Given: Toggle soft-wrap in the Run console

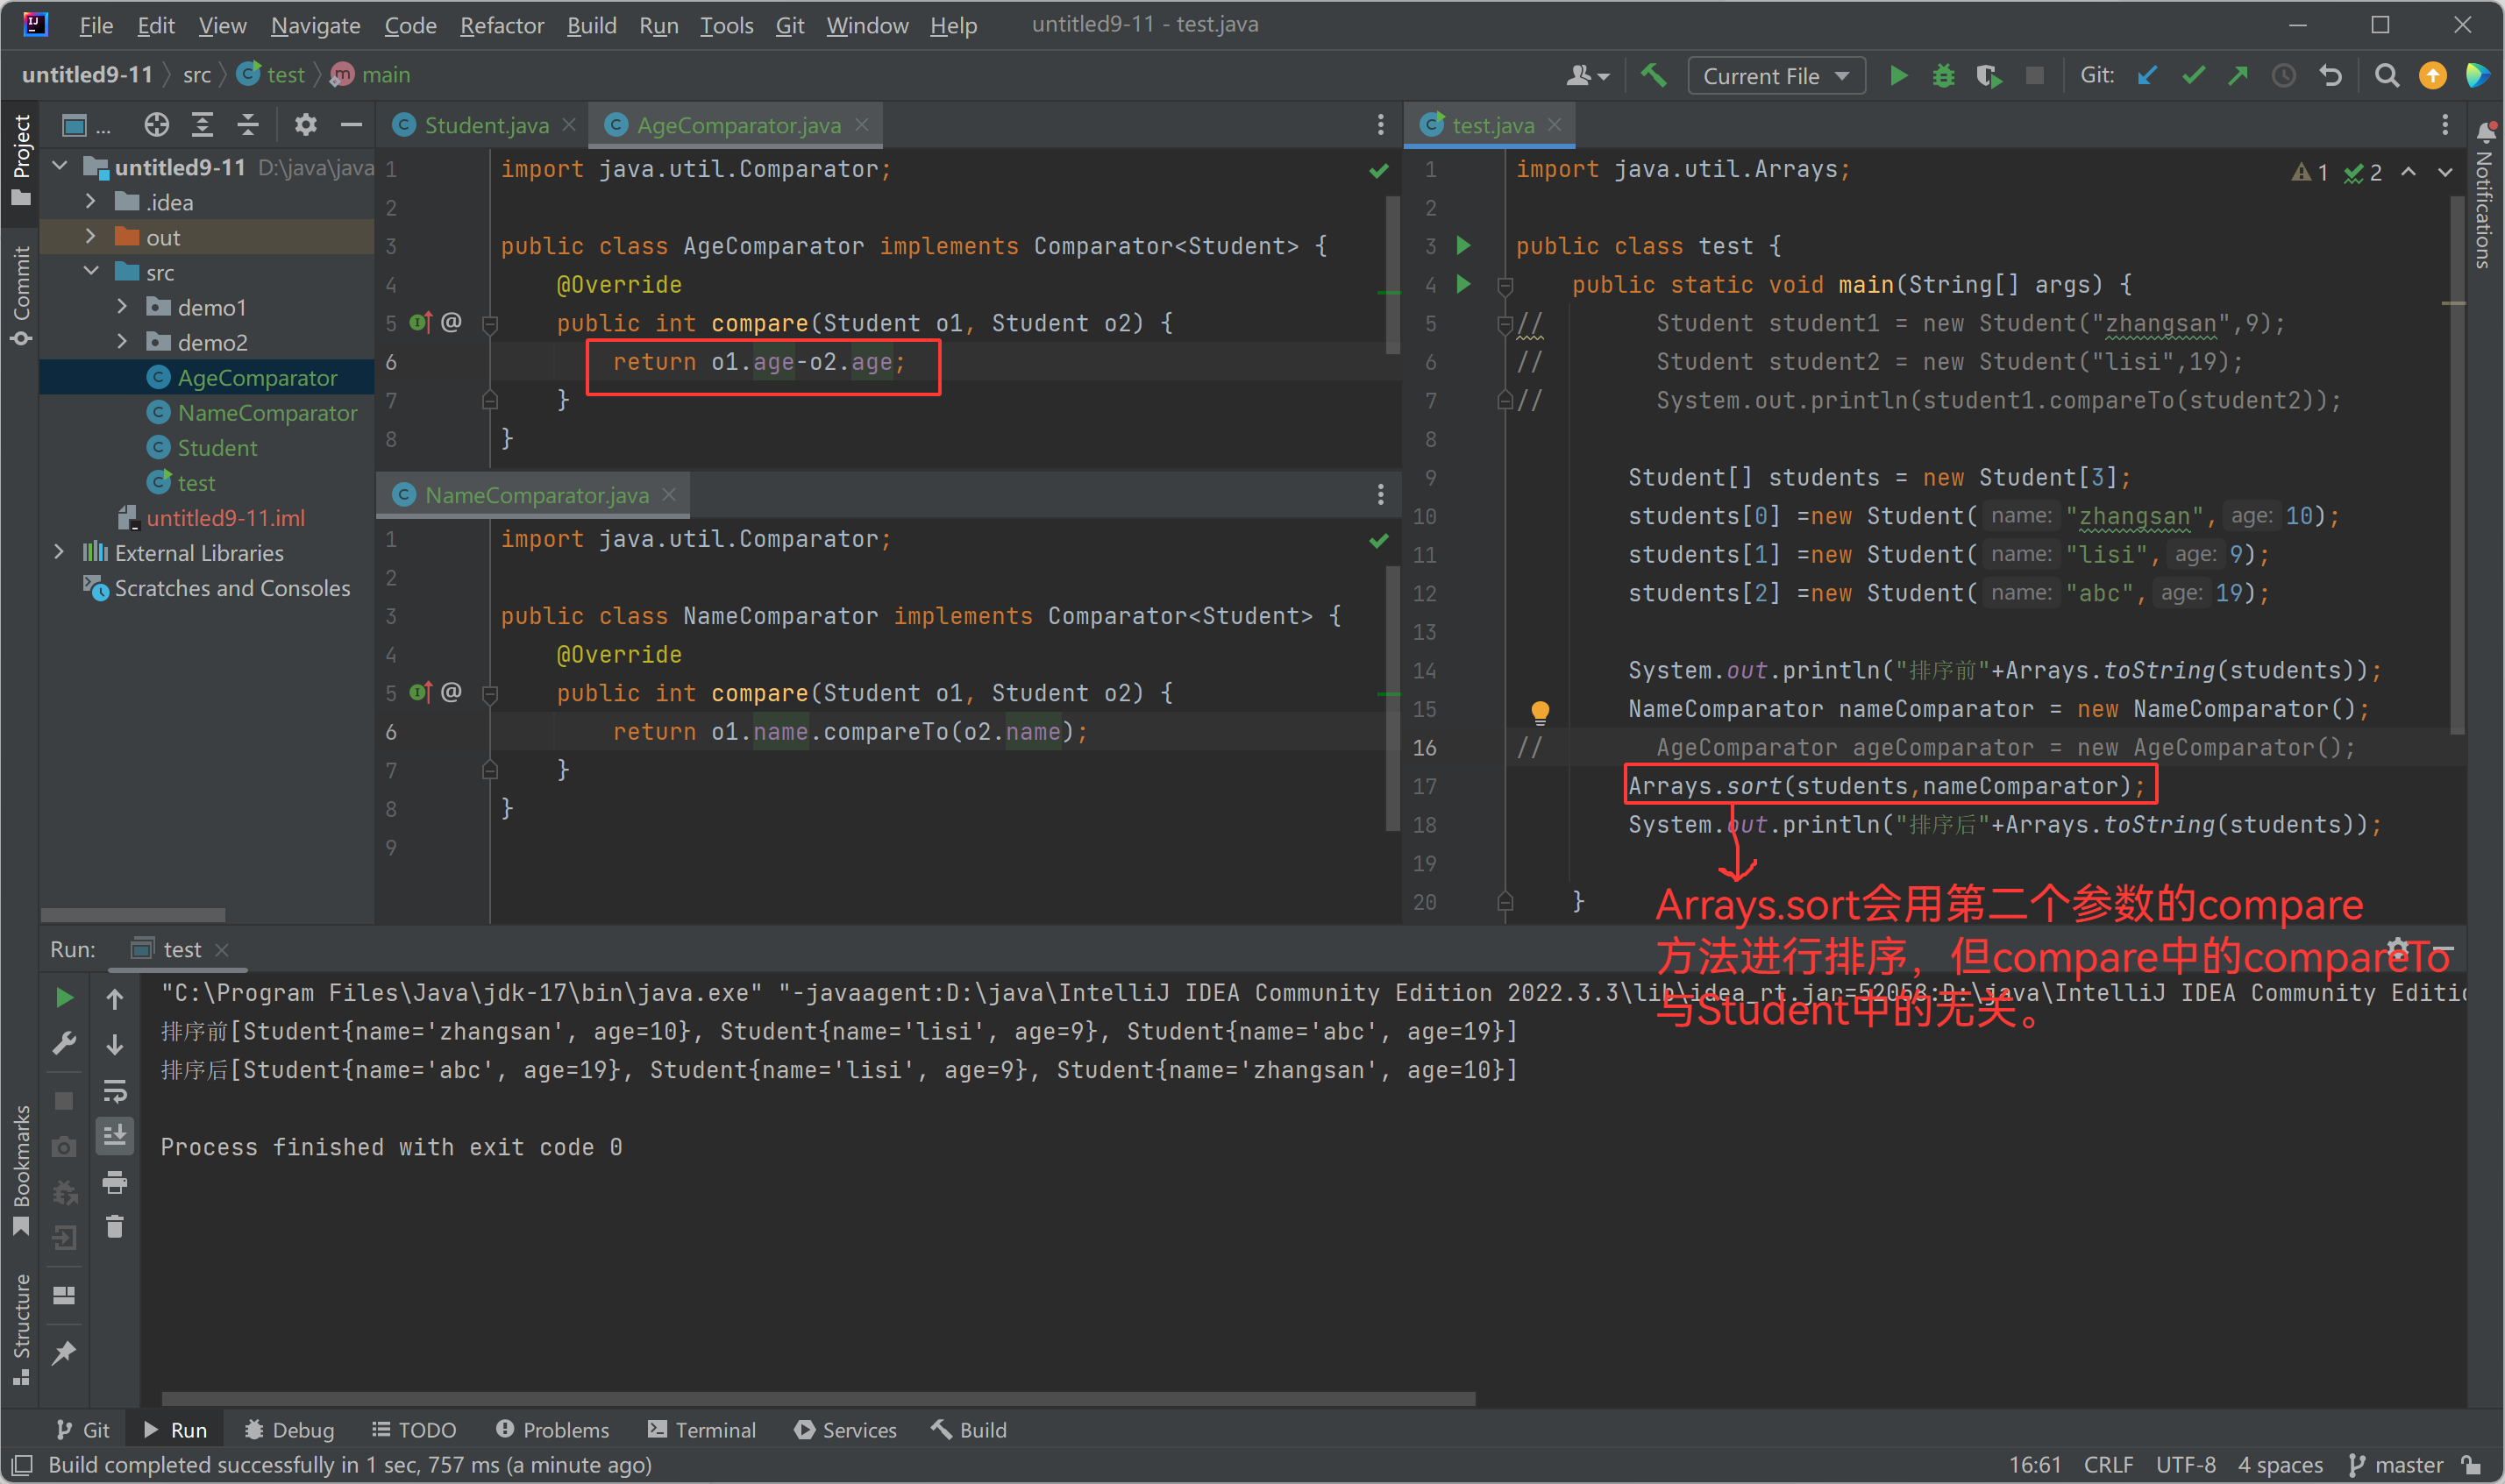Looking at the screenshot, I should coord(115,1090).
